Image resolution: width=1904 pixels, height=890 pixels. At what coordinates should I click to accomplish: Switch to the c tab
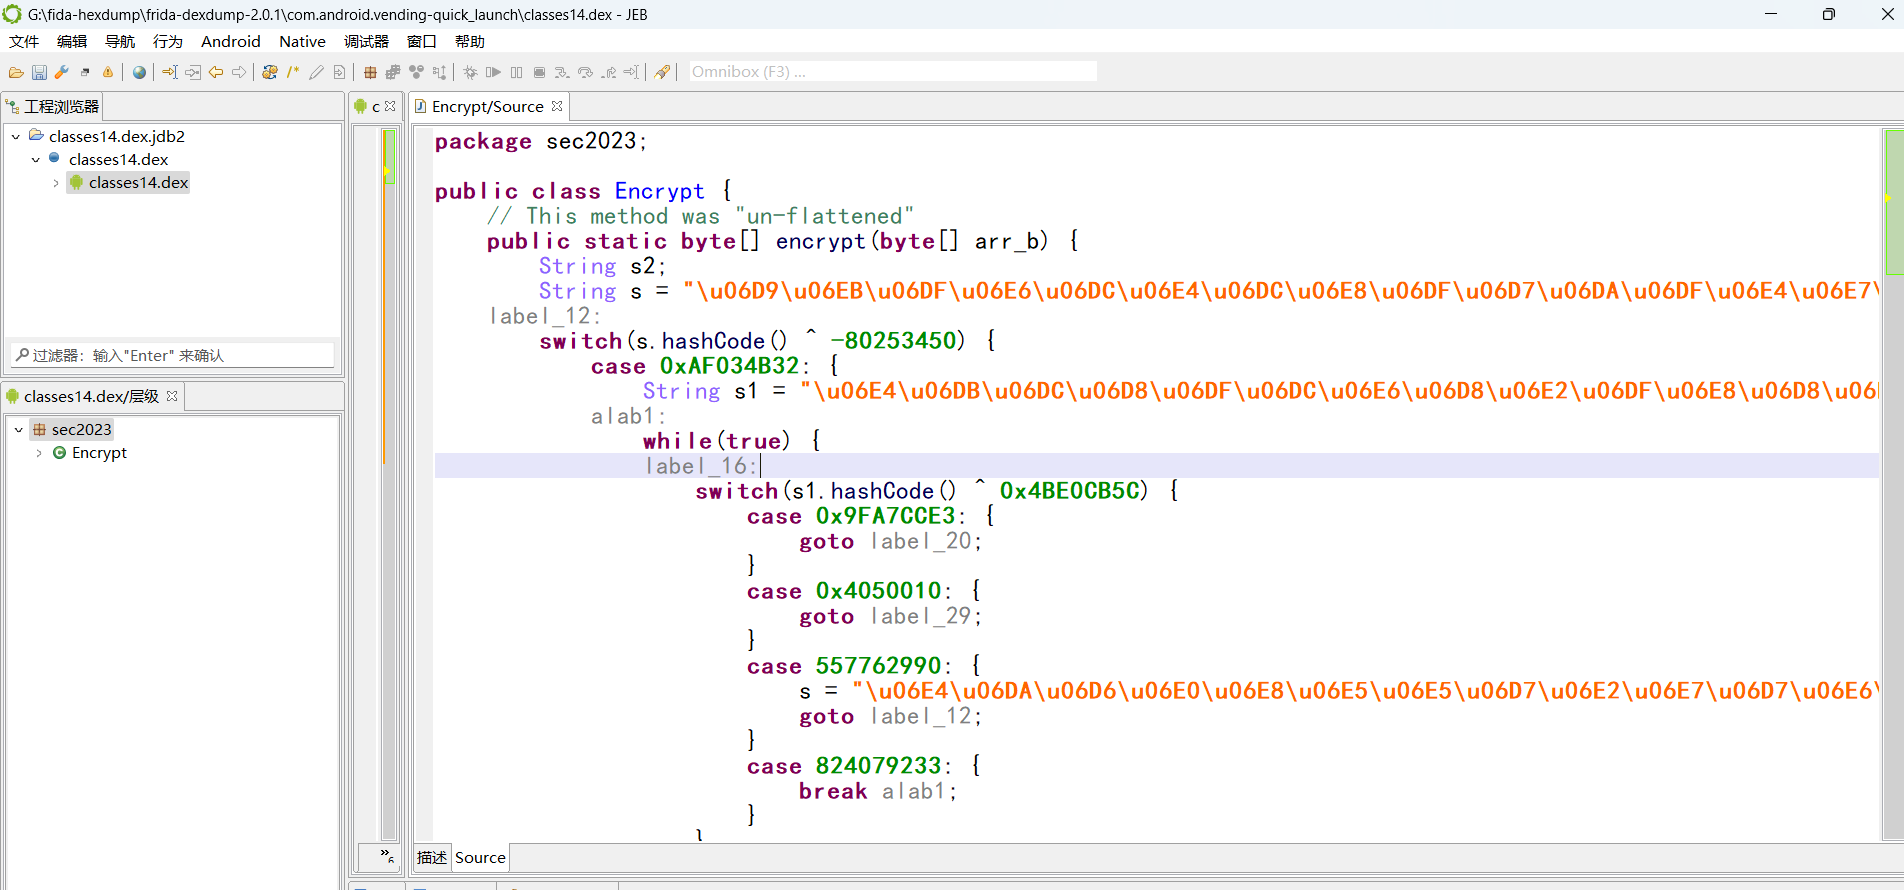[x=376, y=107]
